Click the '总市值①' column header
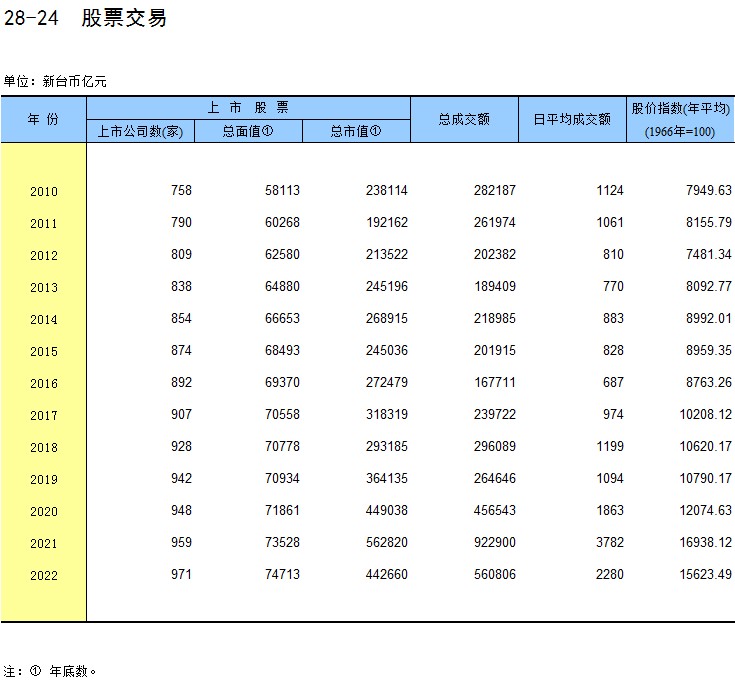 point(356,131)
